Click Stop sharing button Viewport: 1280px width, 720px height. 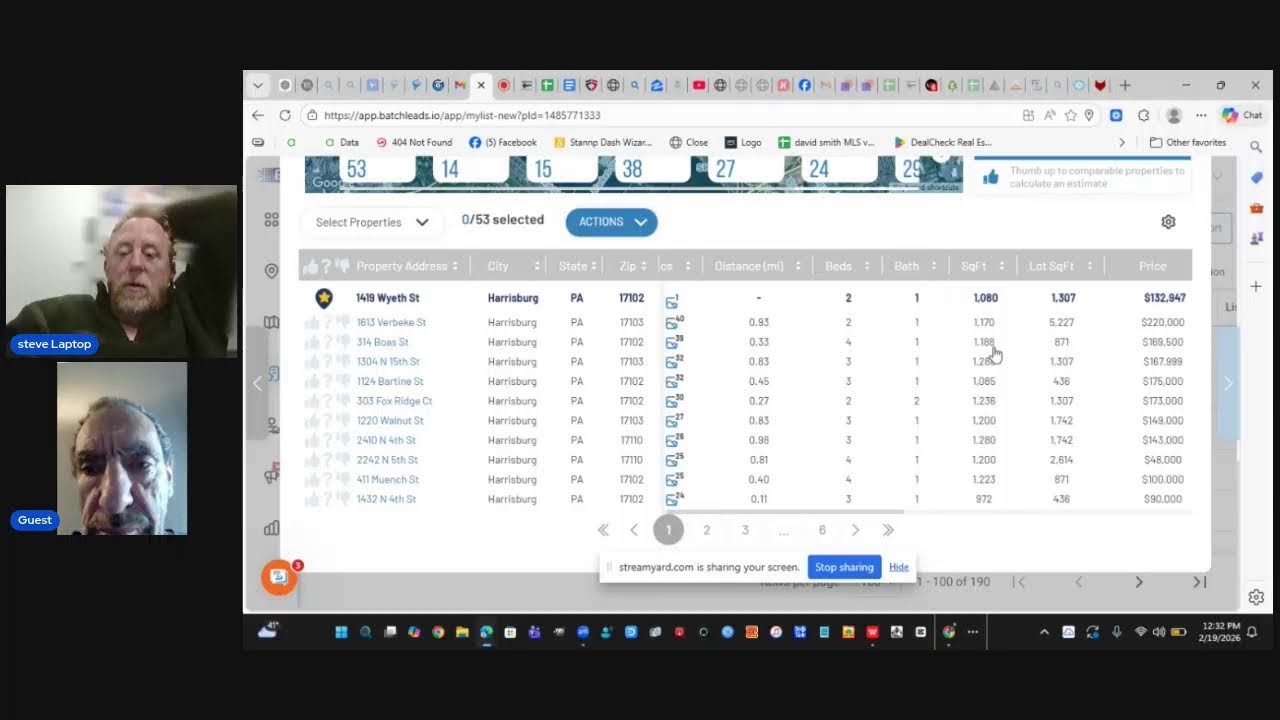coord(844,567)
